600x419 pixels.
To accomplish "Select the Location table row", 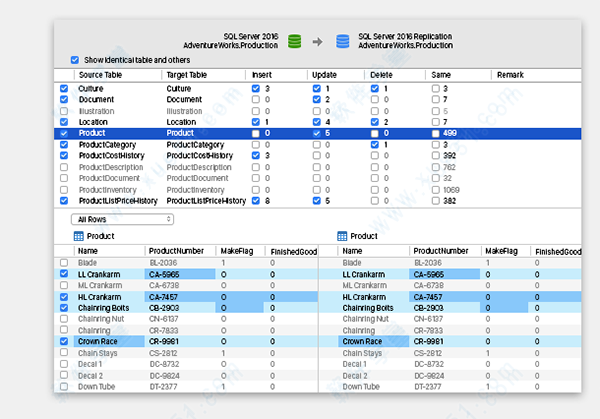I will point(96,122).
